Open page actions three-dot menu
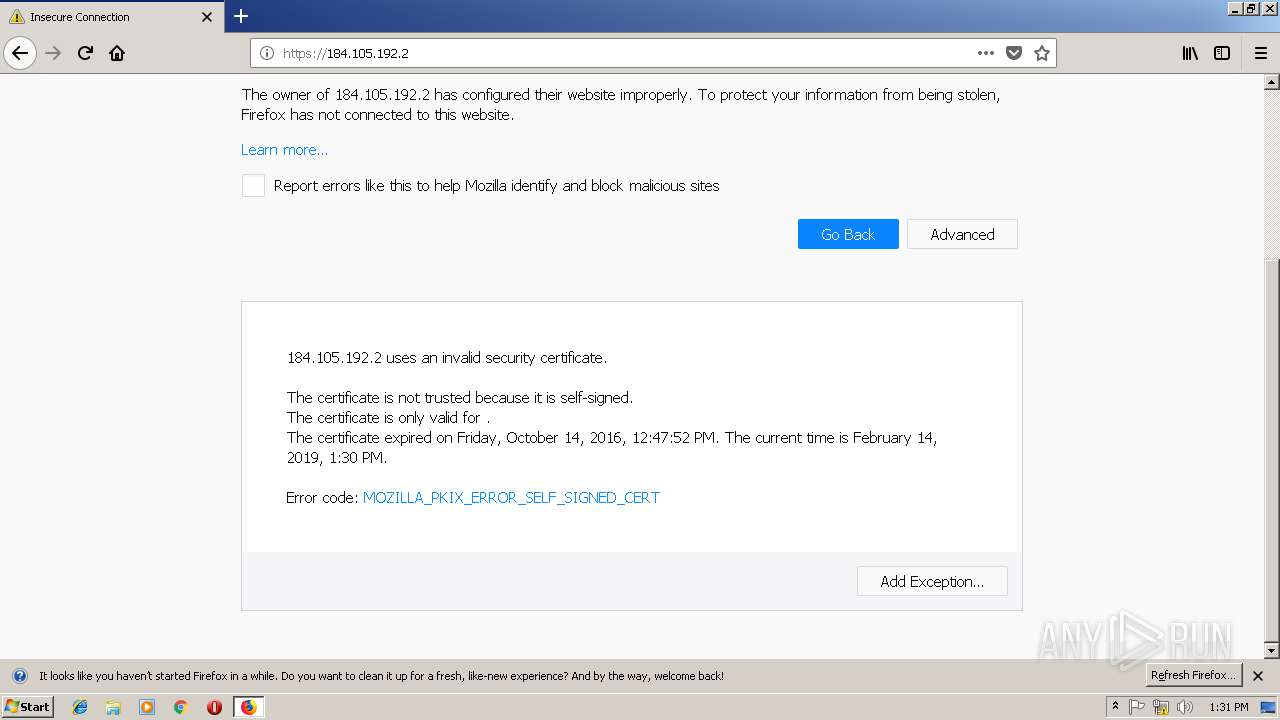 pos(986,53)
